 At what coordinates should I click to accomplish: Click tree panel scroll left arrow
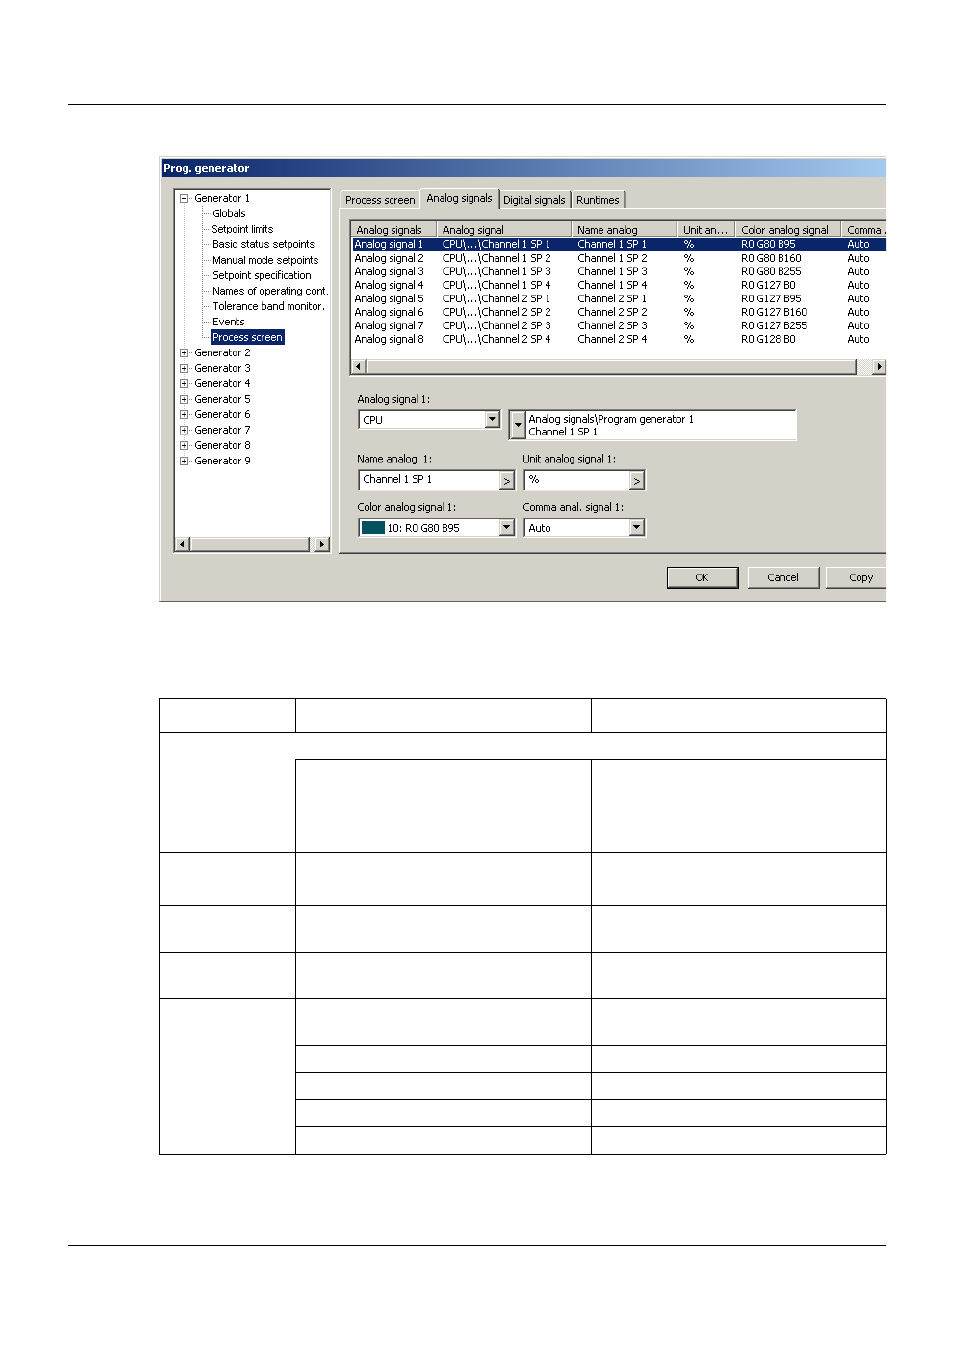click(x=182, y=544)
